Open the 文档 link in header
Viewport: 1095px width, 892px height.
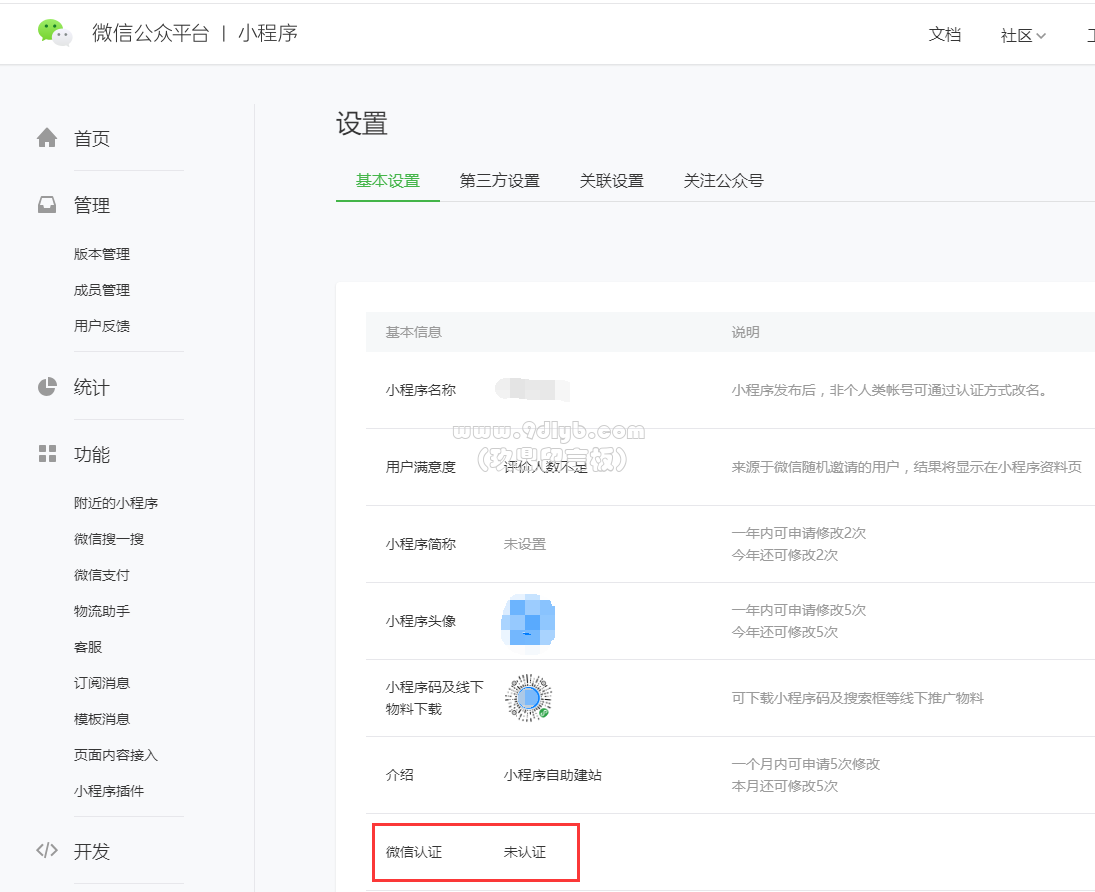click(945, 34)
